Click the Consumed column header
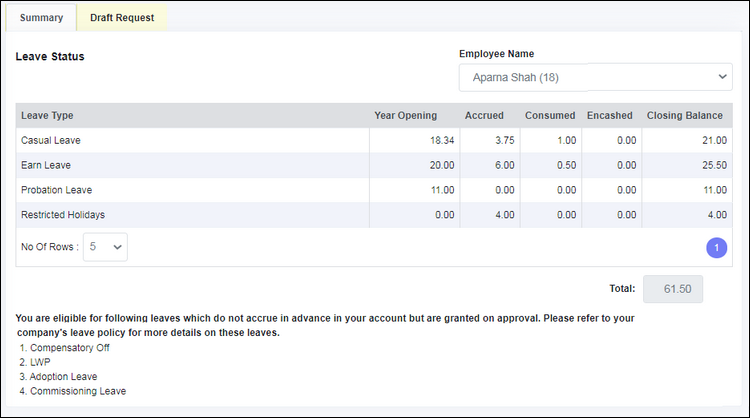 point(550,116)
